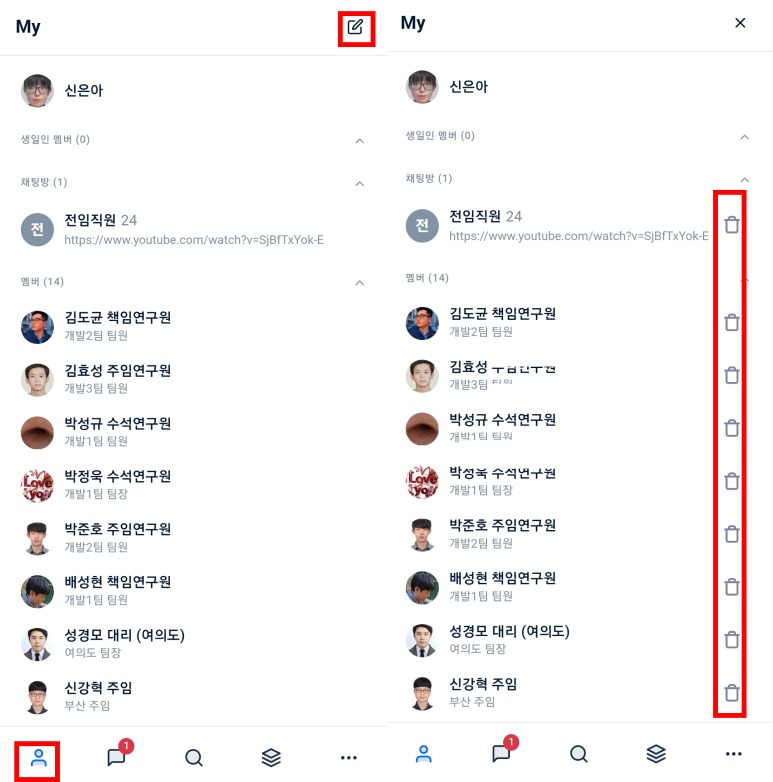This screenshot has height=782, width=773.
Task: Delete the 전임직원 chat room with its trash icon
Action: [x=732, y=225]
